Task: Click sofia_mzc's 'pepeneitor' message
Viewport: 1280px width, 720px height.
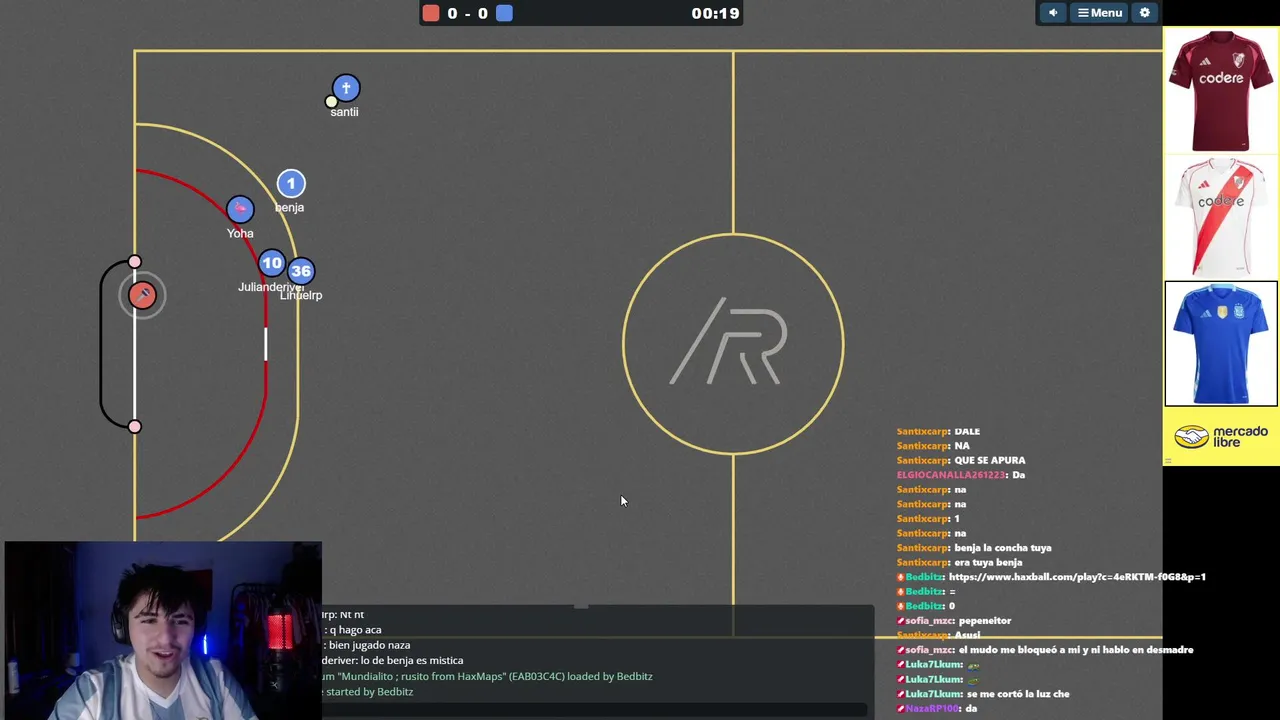Action: pyautogui.click(x=985, y=621)
